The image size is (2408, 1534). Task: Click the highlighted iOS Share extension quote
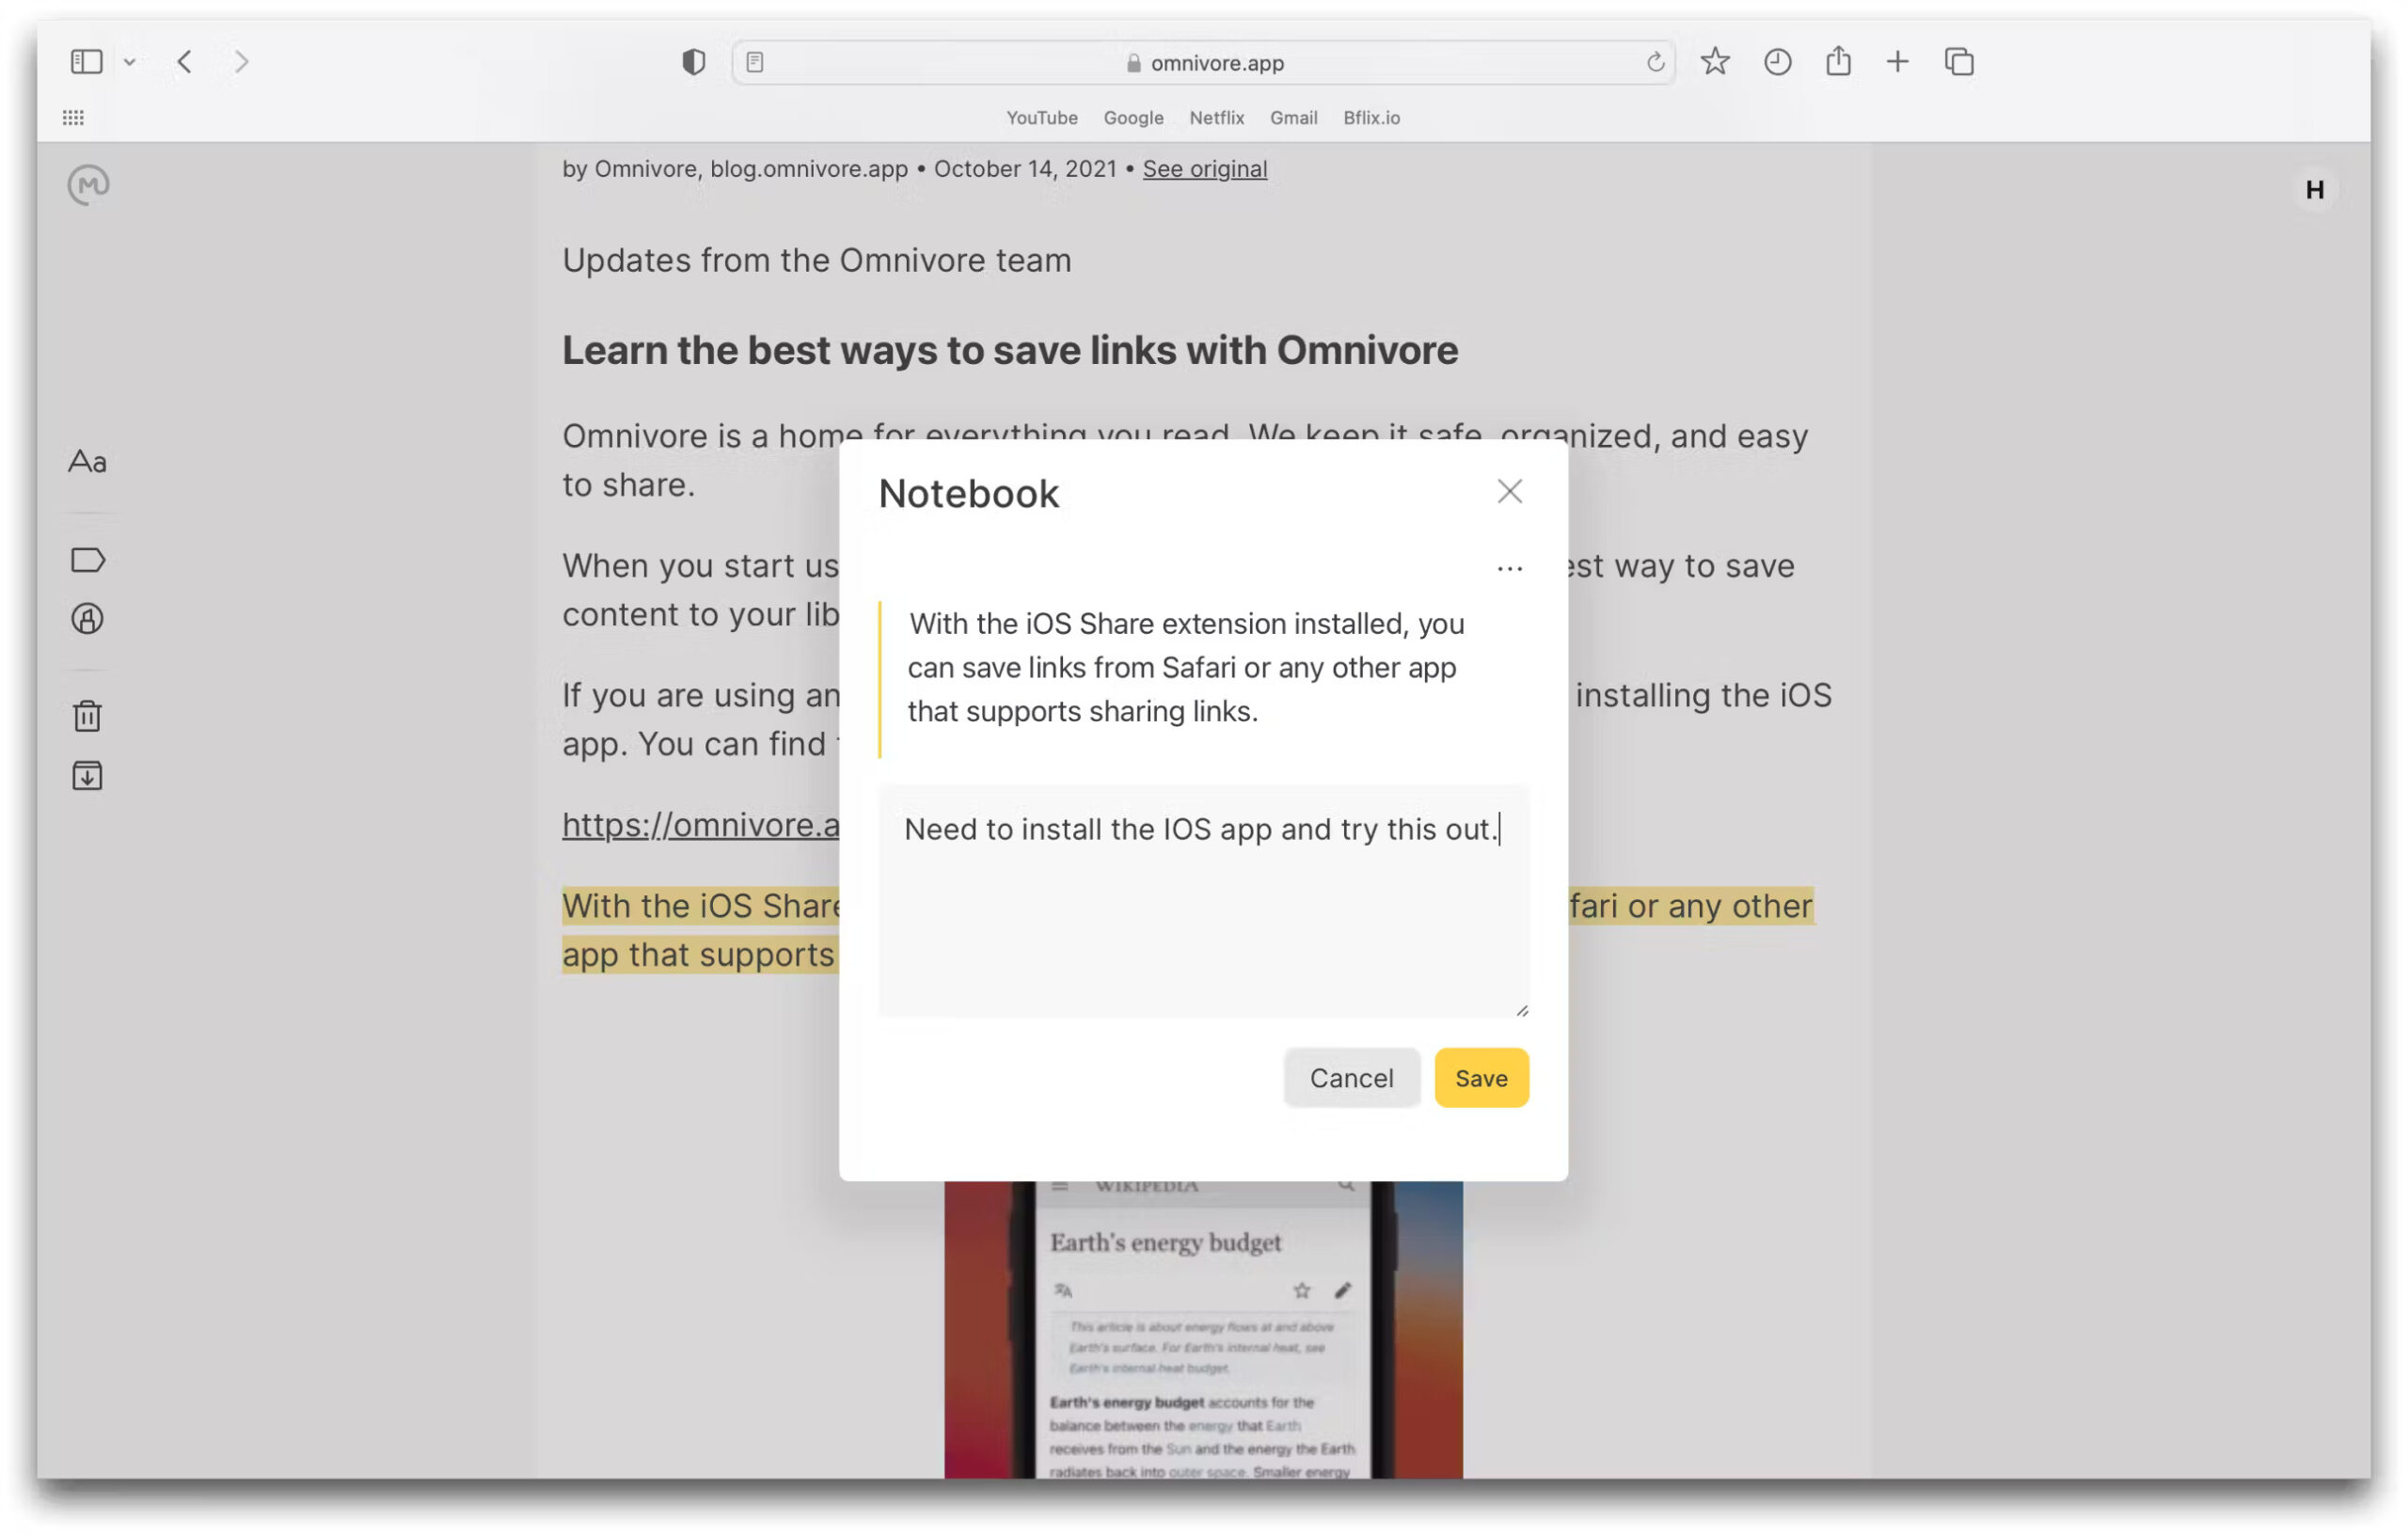(1186, 667)
